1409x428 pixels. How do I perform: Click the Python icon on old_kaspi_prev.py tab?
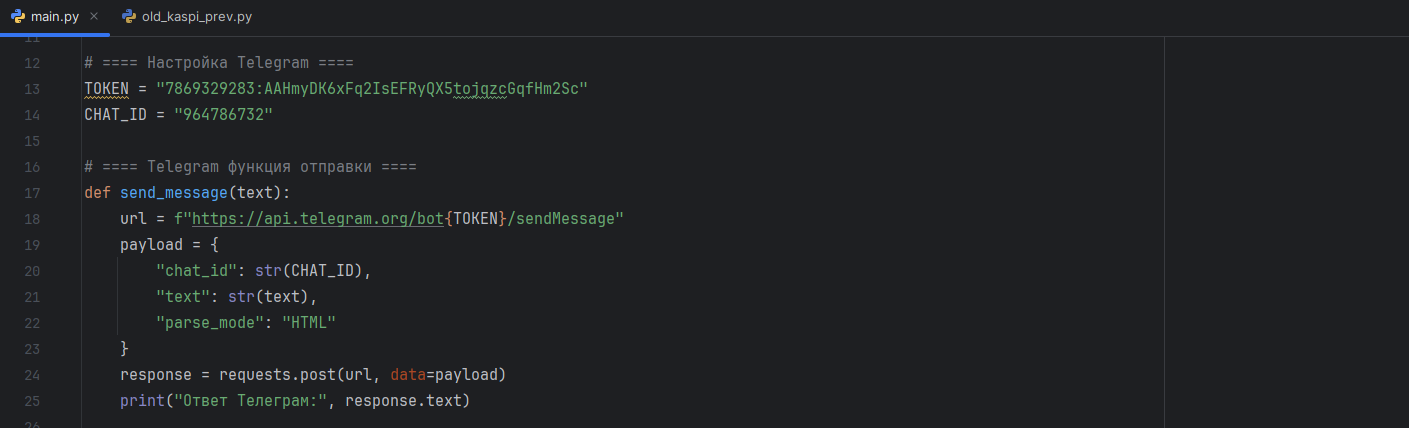pyautogui.click(x=128, y=17)
